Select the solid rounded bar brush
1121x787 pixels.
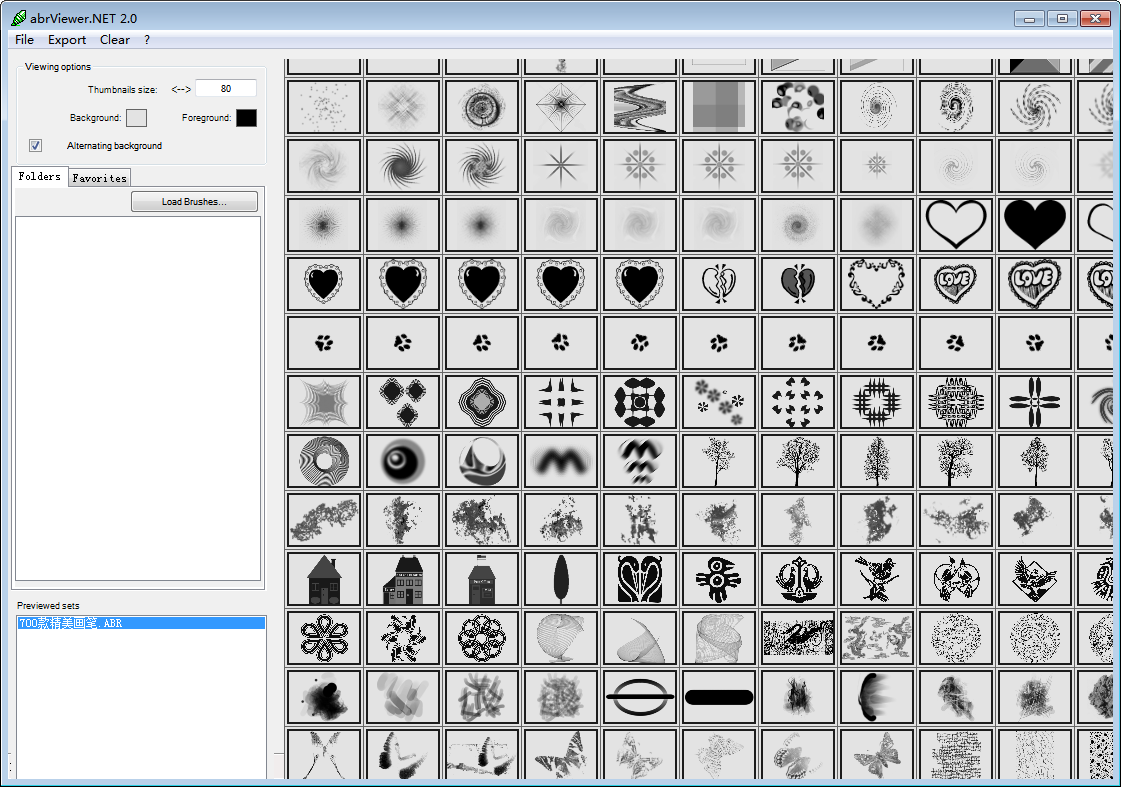pyautogui.click(x=719, y=696)
